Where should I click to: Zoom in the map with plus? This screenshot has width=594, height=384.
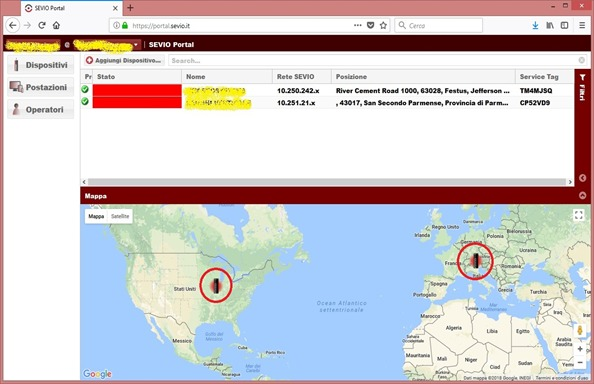pos(580,349)
